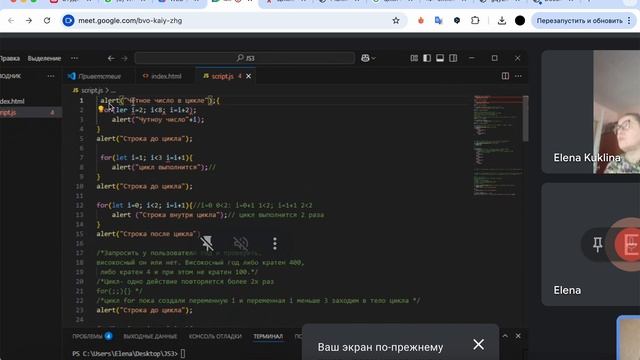Bookmark this page with the star icon

396,20
